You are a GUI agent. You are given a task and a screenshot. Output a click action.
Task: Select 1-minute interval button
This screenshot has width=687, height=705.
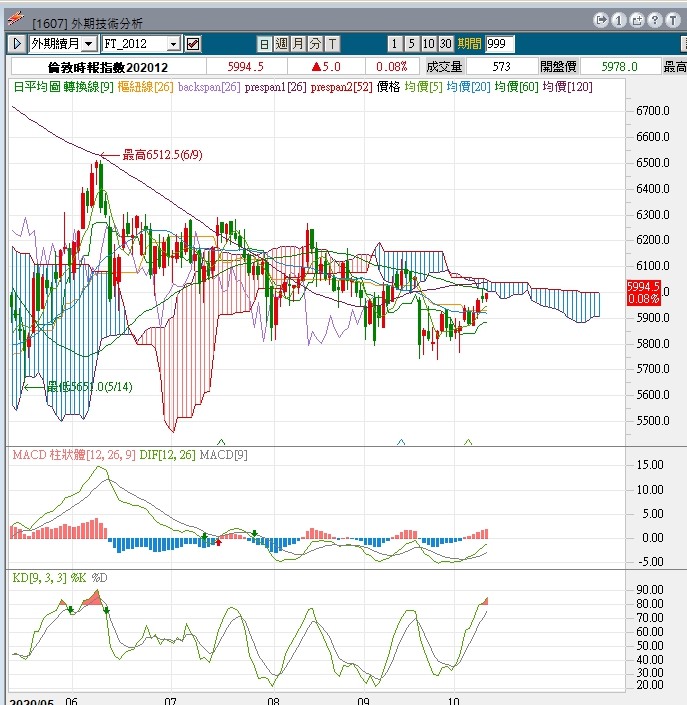pos(394,44)
